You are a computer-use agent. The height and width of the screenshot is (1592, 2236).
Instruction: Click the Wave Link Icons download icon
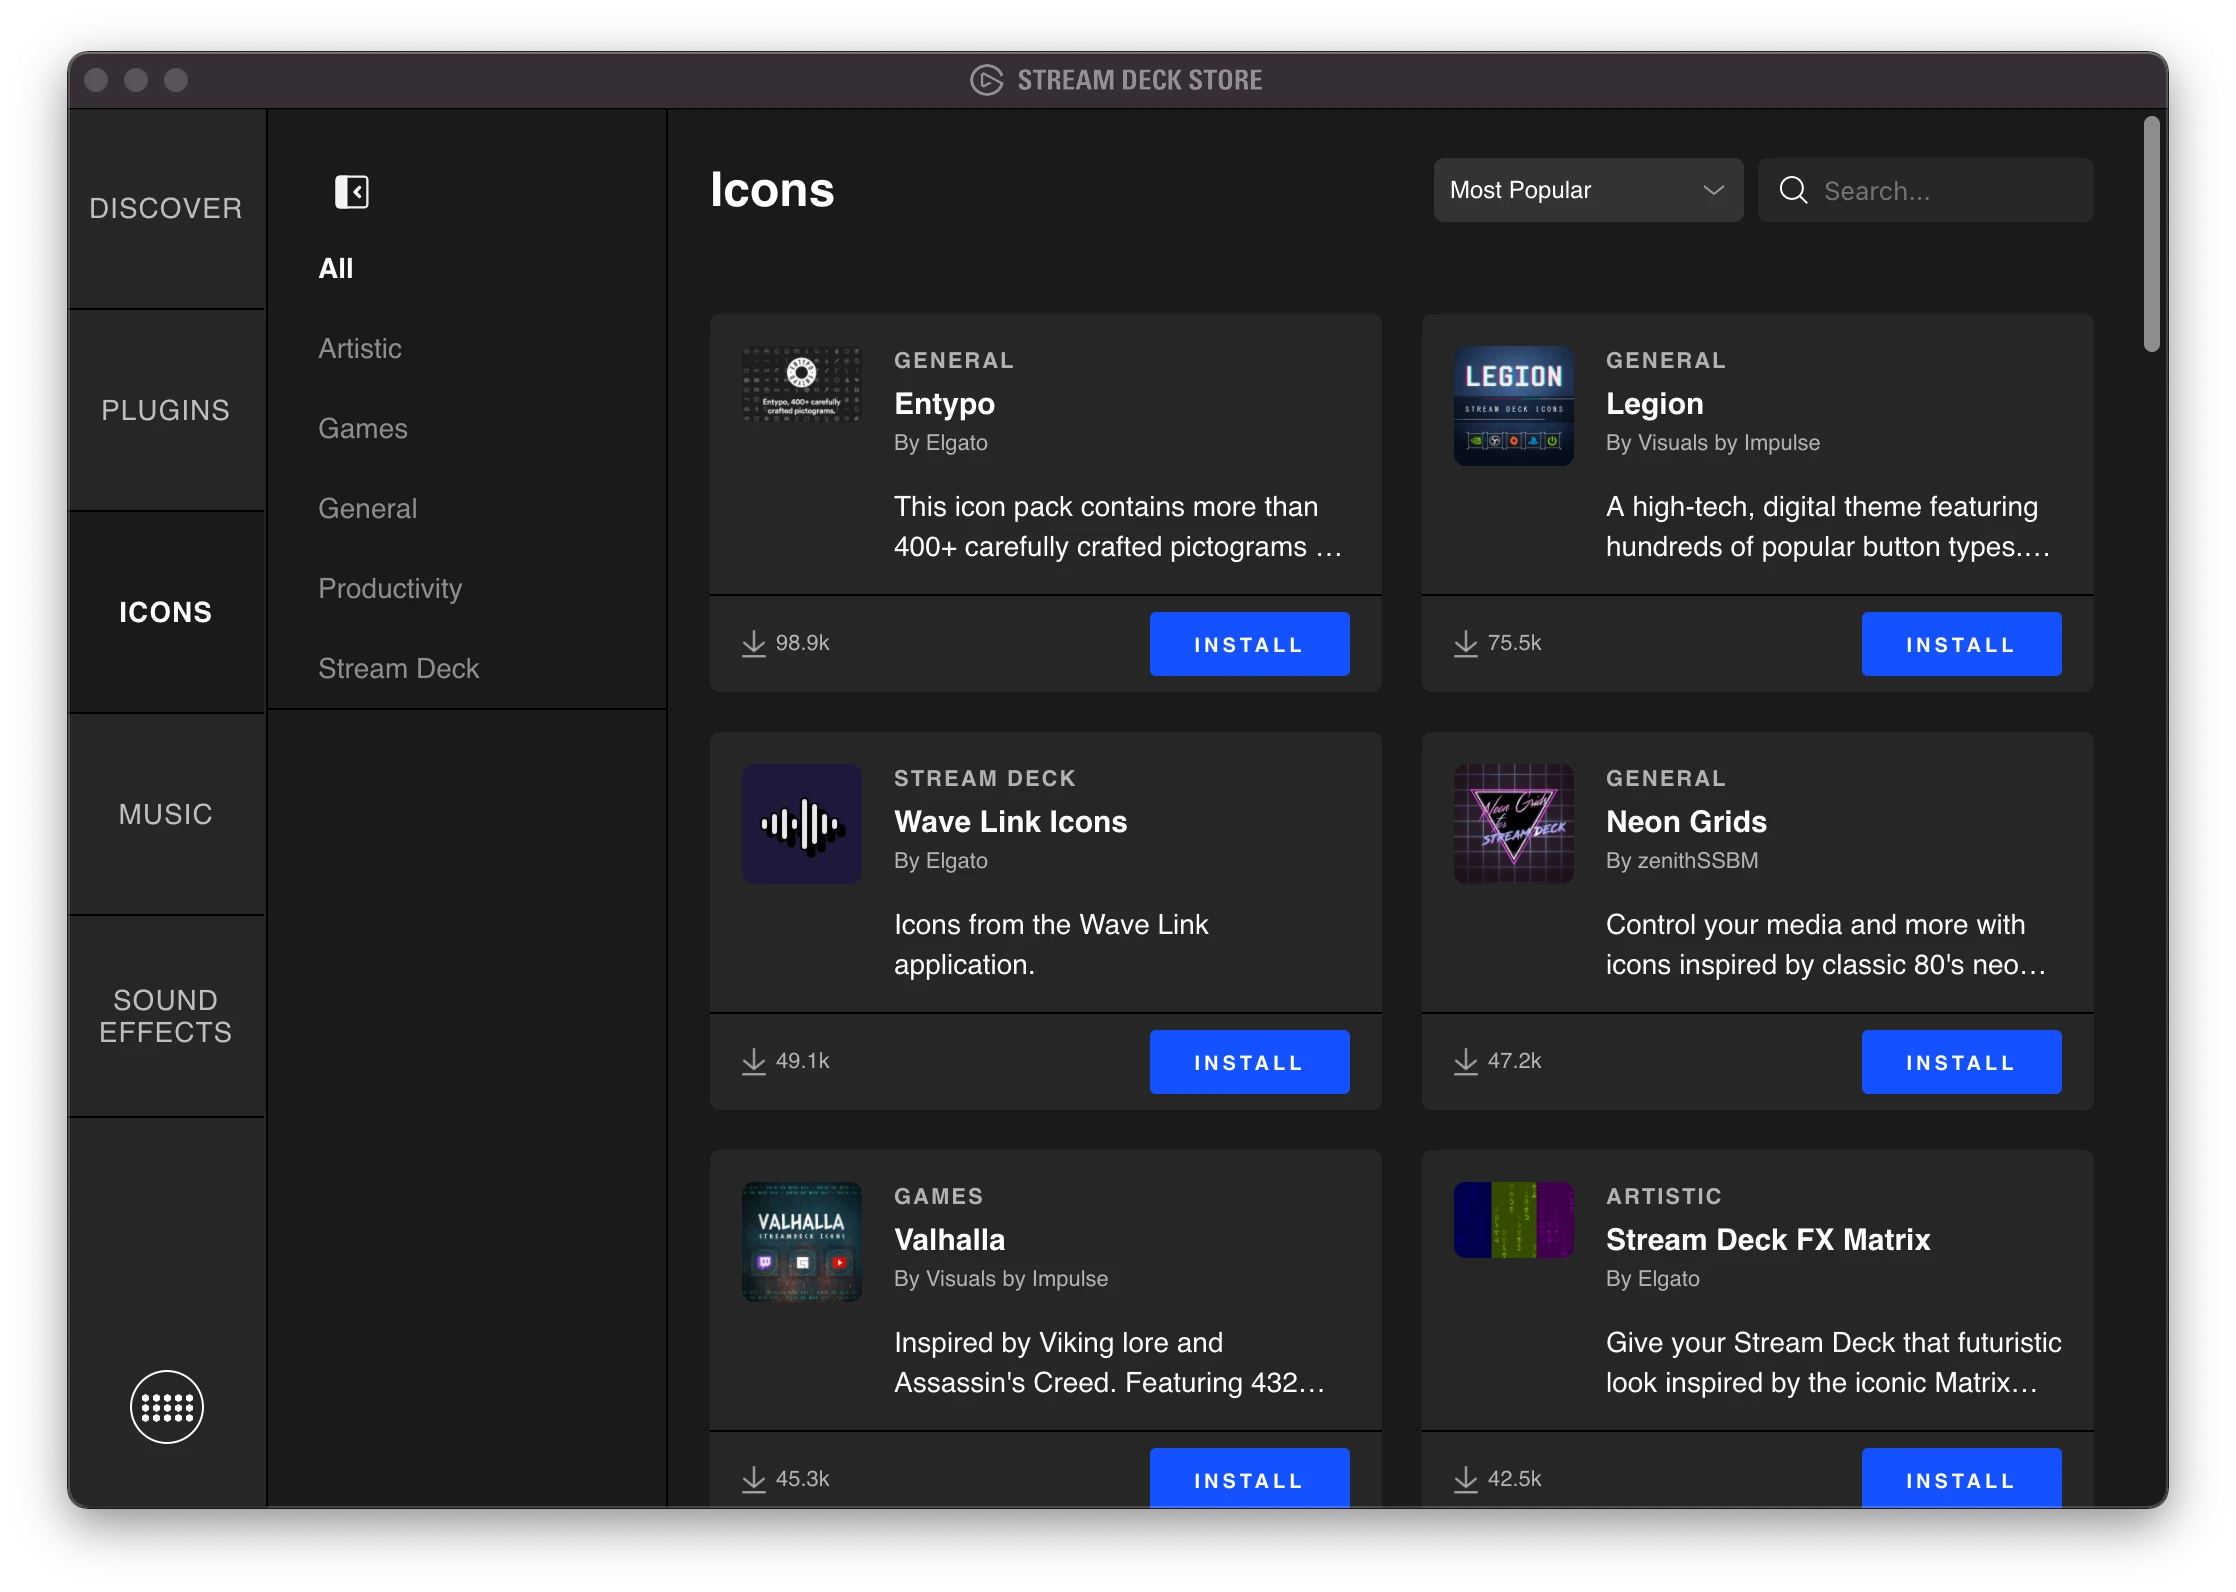tap(754, 1061)
